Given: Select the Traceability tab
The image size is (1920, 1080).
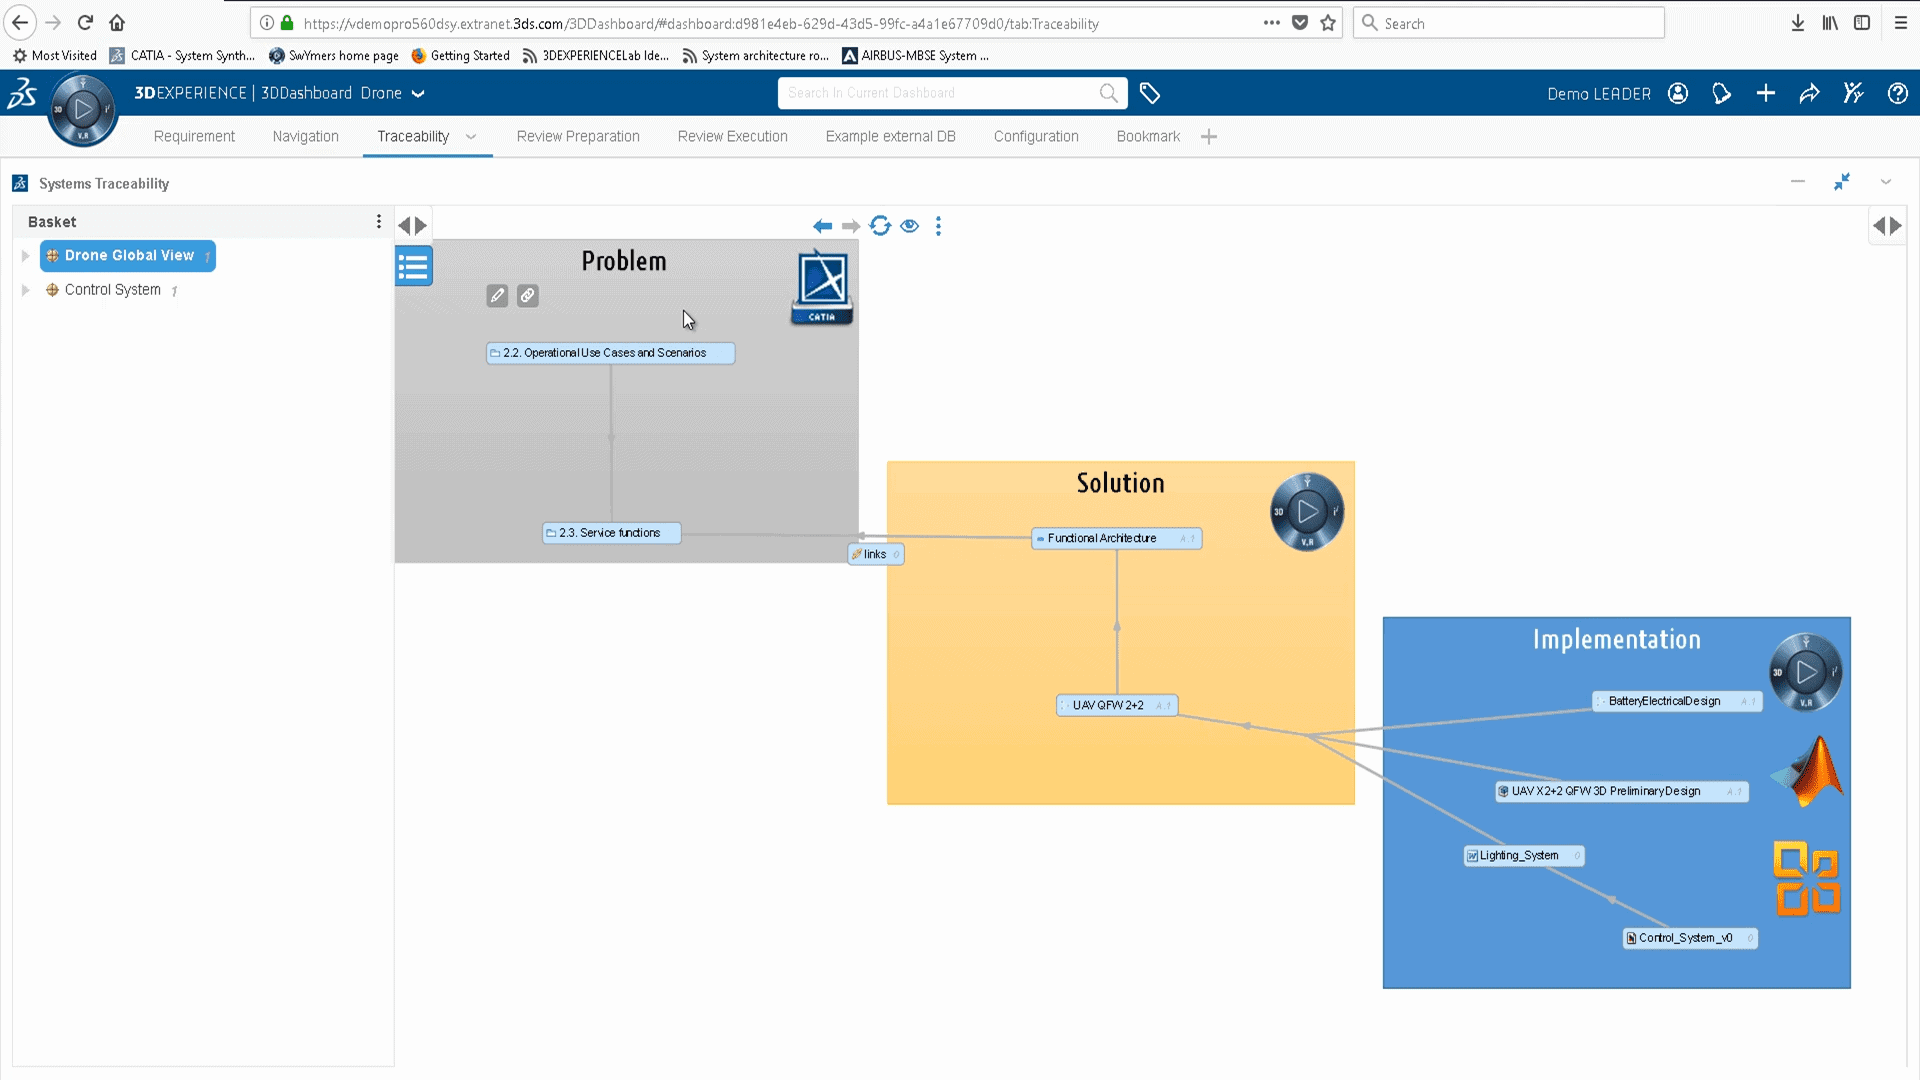Looking at the screenshot, I should (x=413, y=136).
